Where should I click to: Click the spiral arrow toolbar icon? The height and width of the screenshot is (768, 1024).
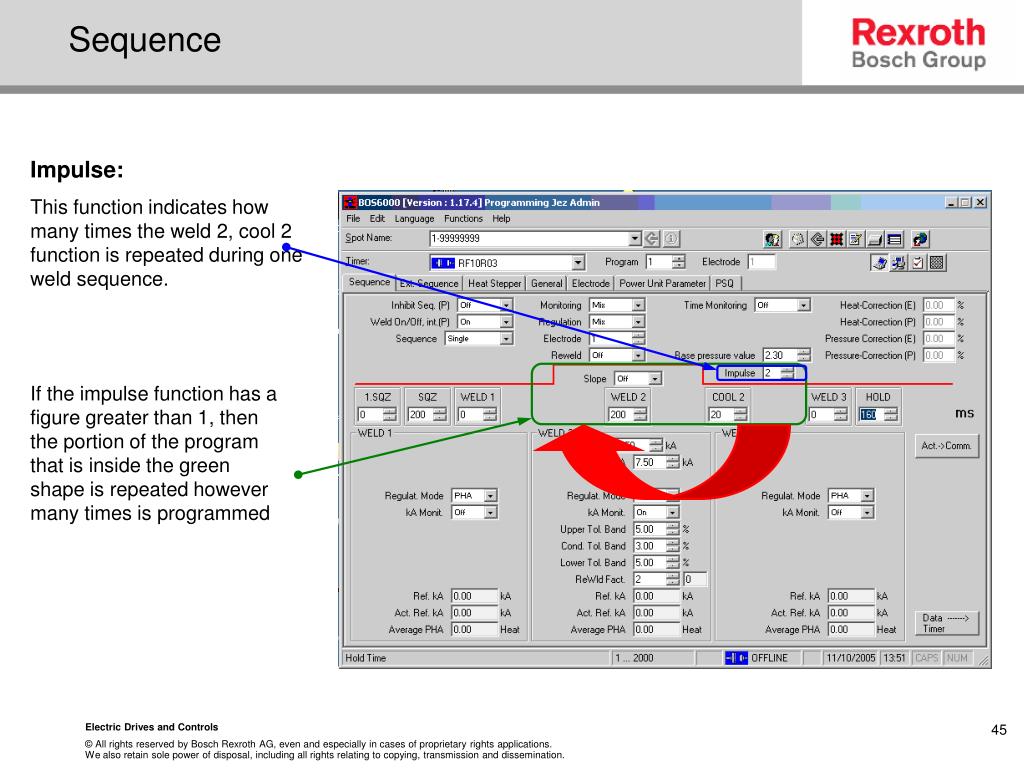coord(817,240)
